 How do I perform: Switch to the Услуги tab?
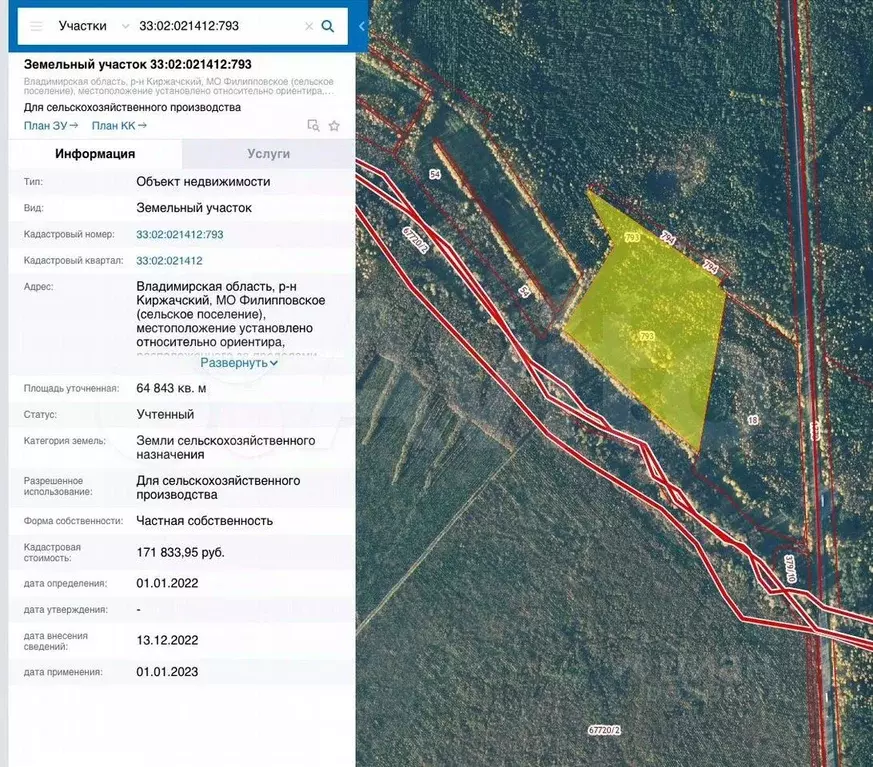coord(268,154)
